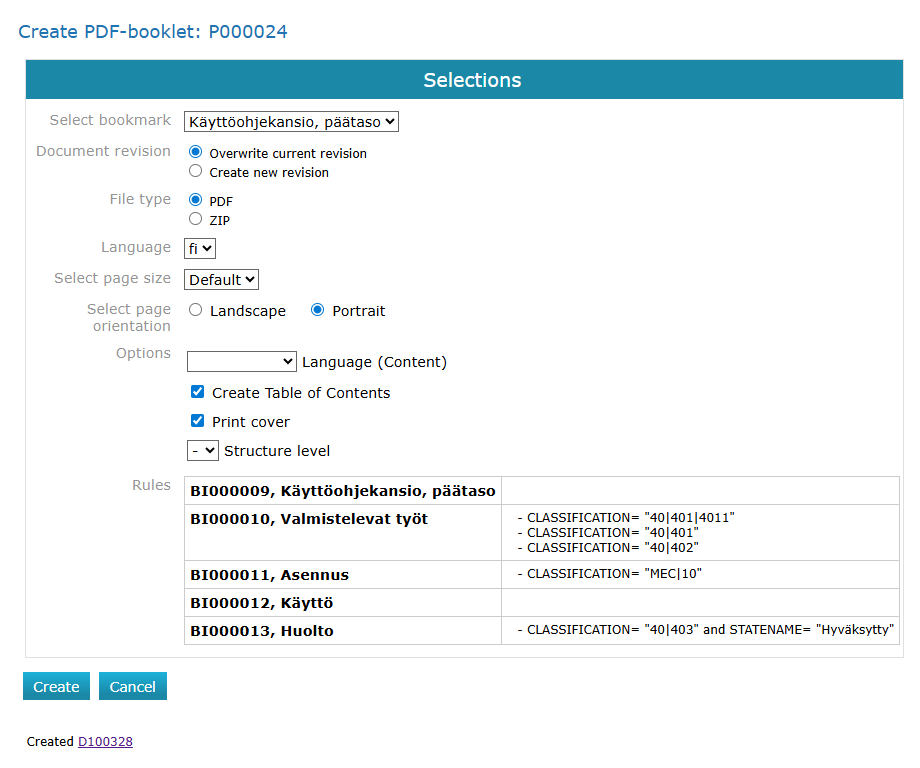The height and width of the screenshot is (768, 920).
Task: Select Portrait page orientation
Action: 316,310
